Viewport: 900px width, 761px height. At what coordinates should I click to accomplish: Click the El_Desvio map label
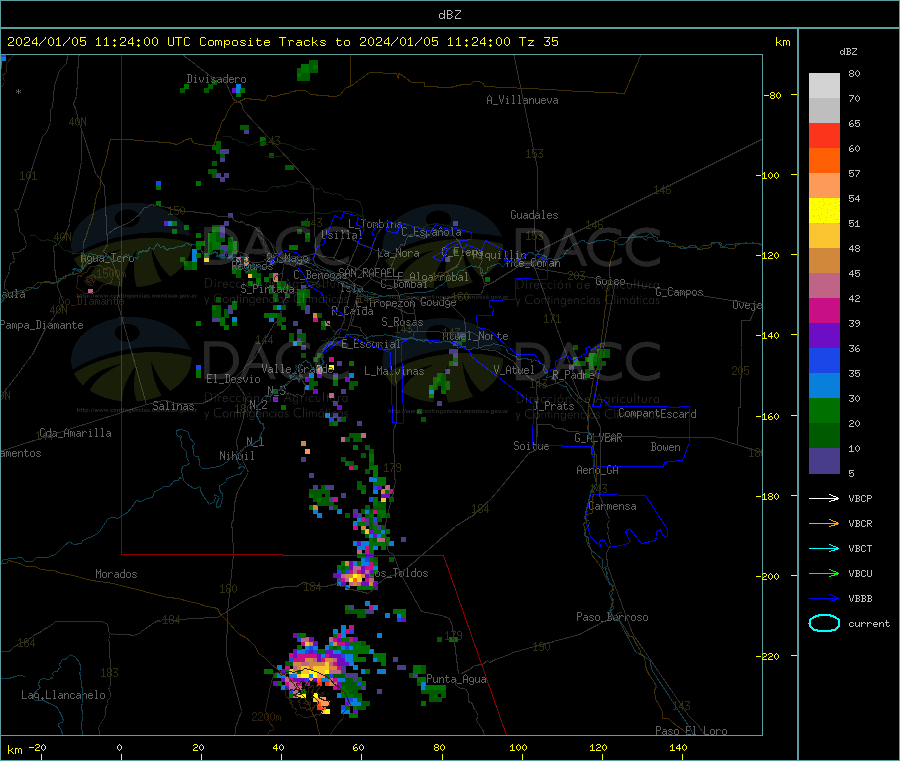[x=234, y=379]
